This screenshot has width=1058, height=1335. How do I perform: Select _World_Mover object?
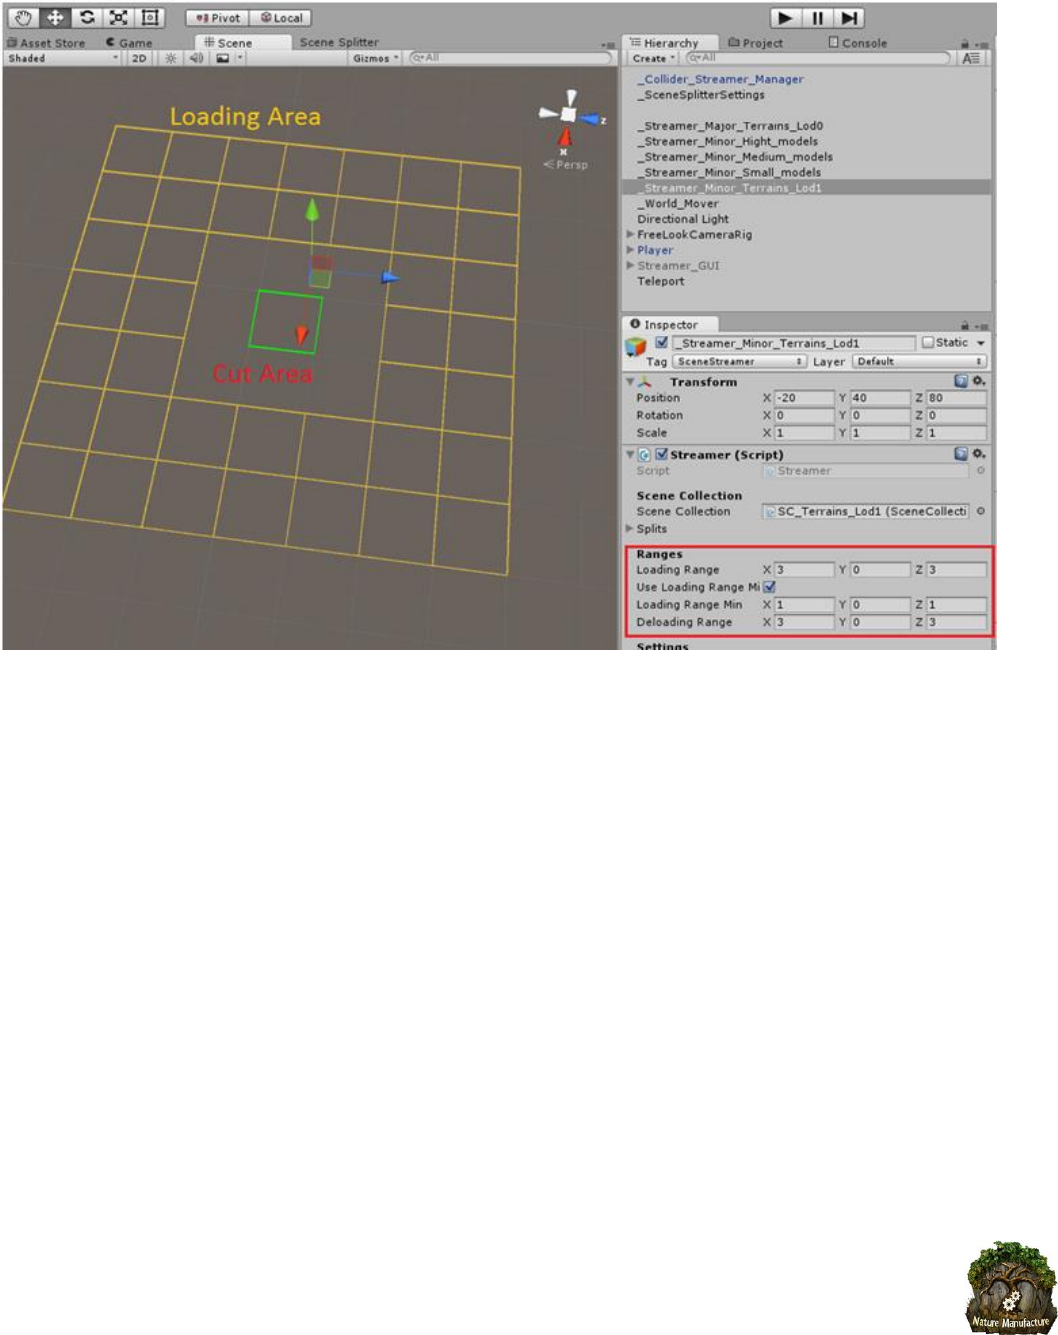point(678,203)
